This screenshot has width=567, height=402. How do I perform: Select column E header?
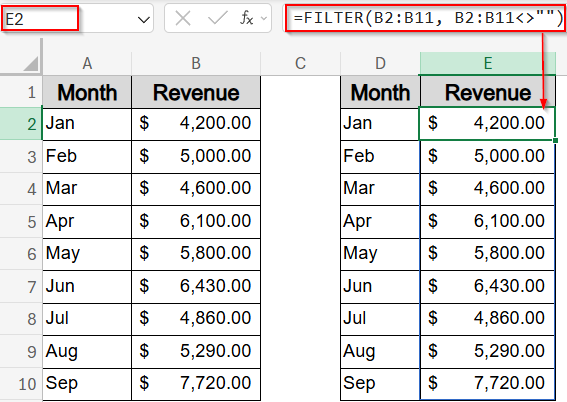pyautogui.click(x=488, y=64)
